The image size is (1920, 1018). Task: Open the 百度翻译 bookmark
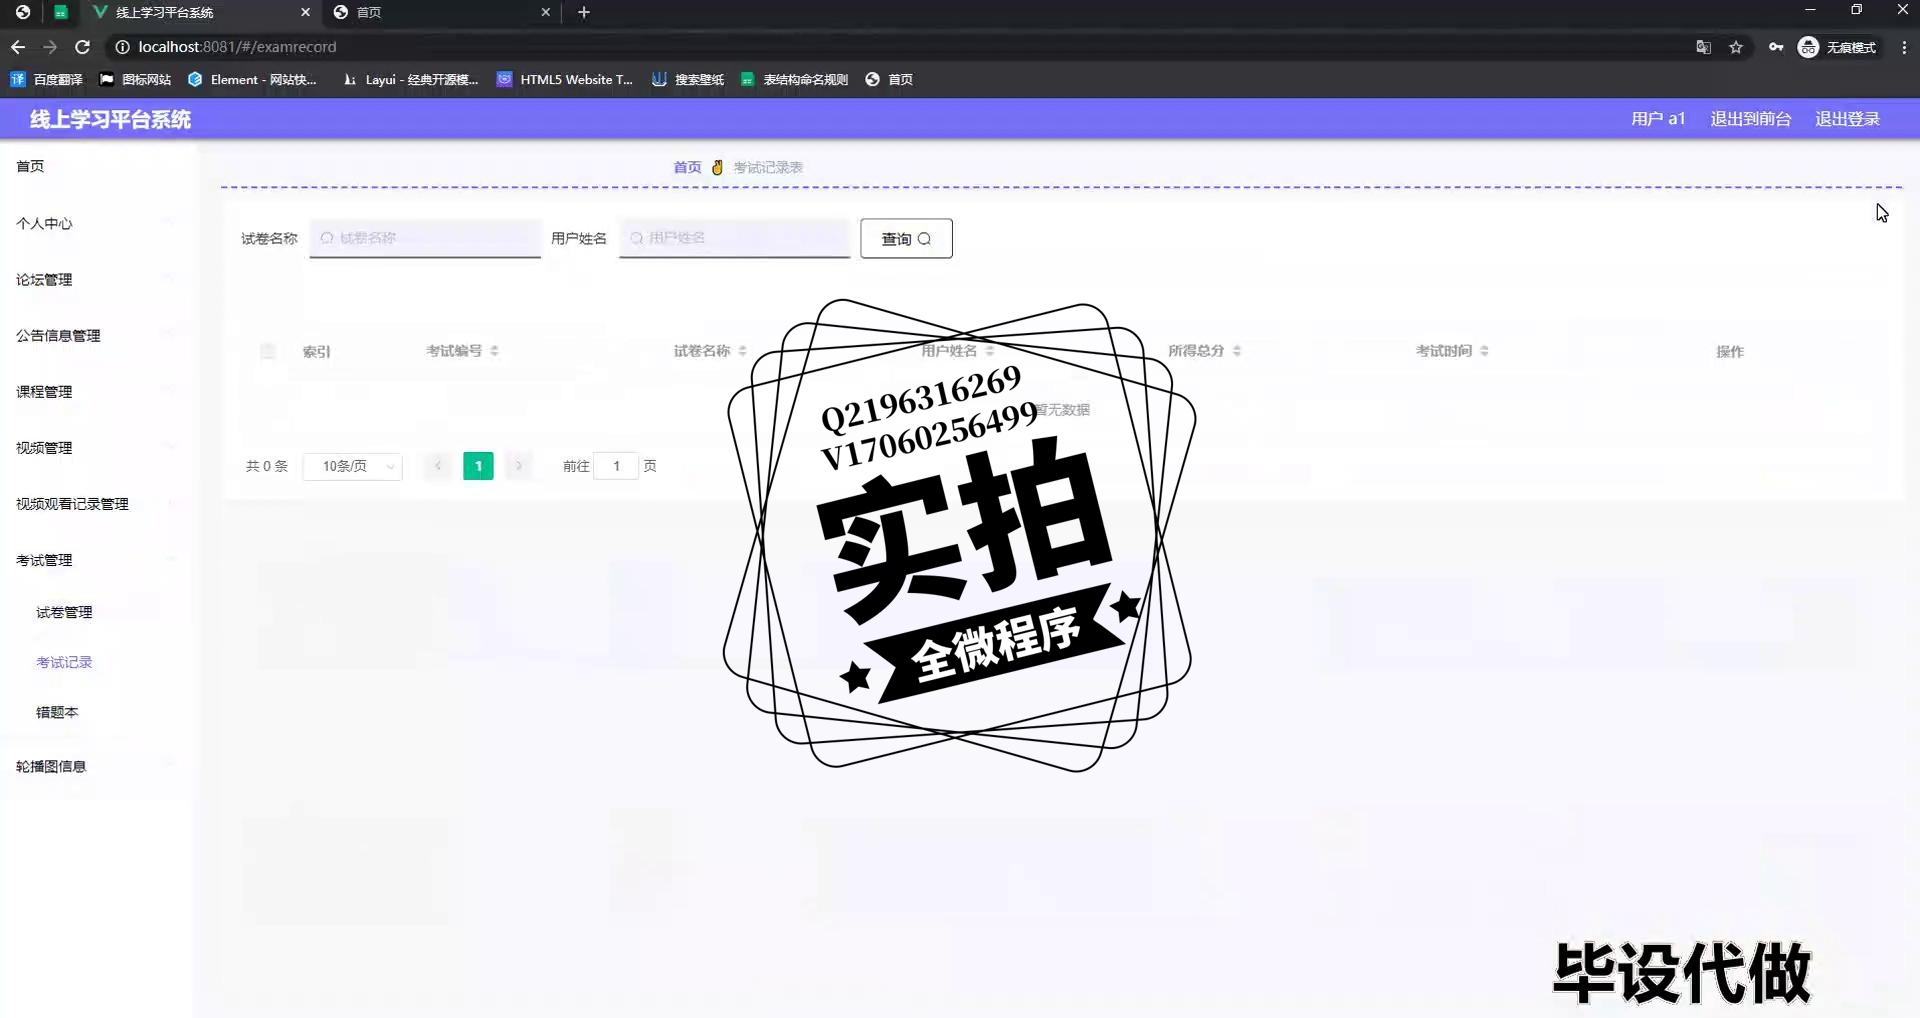[x=47, y=79]
